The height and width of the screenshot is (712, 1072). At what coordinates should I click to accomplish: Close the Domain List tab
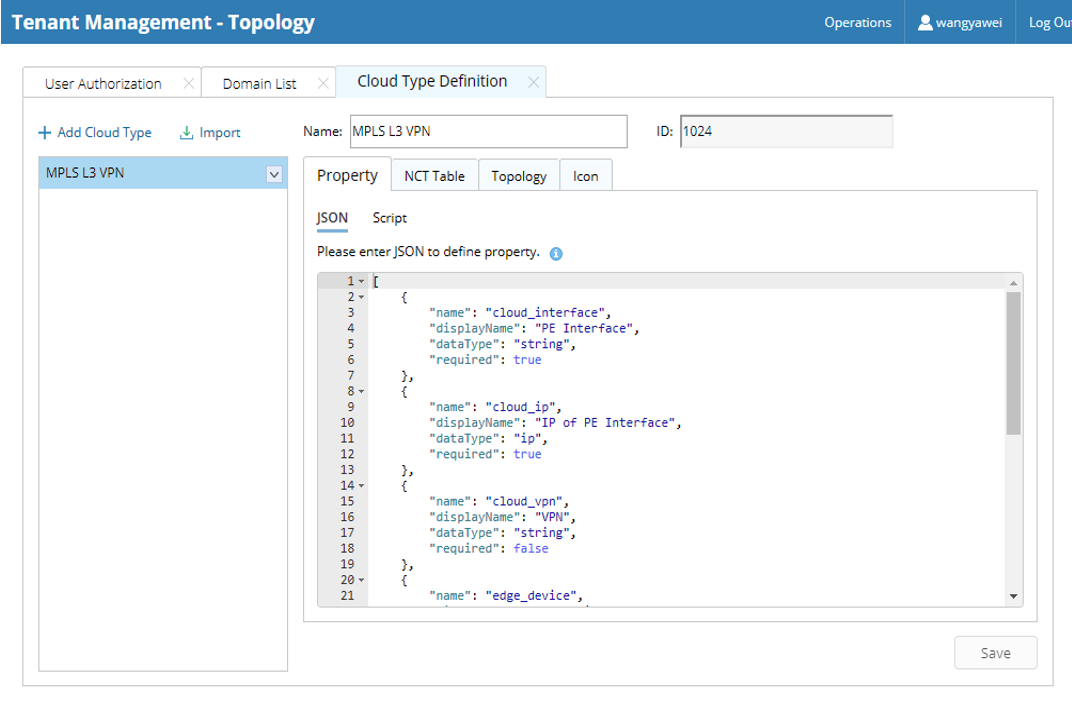[x=322, y=84]
